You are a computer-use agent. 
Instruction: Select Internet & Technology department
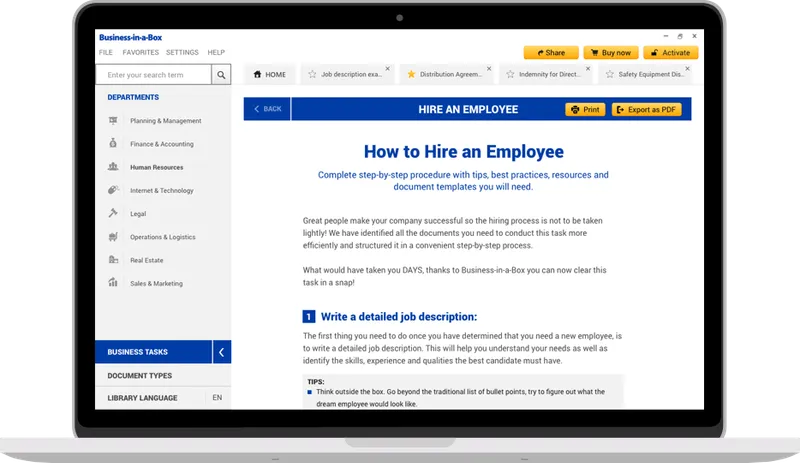coord(162,190)
